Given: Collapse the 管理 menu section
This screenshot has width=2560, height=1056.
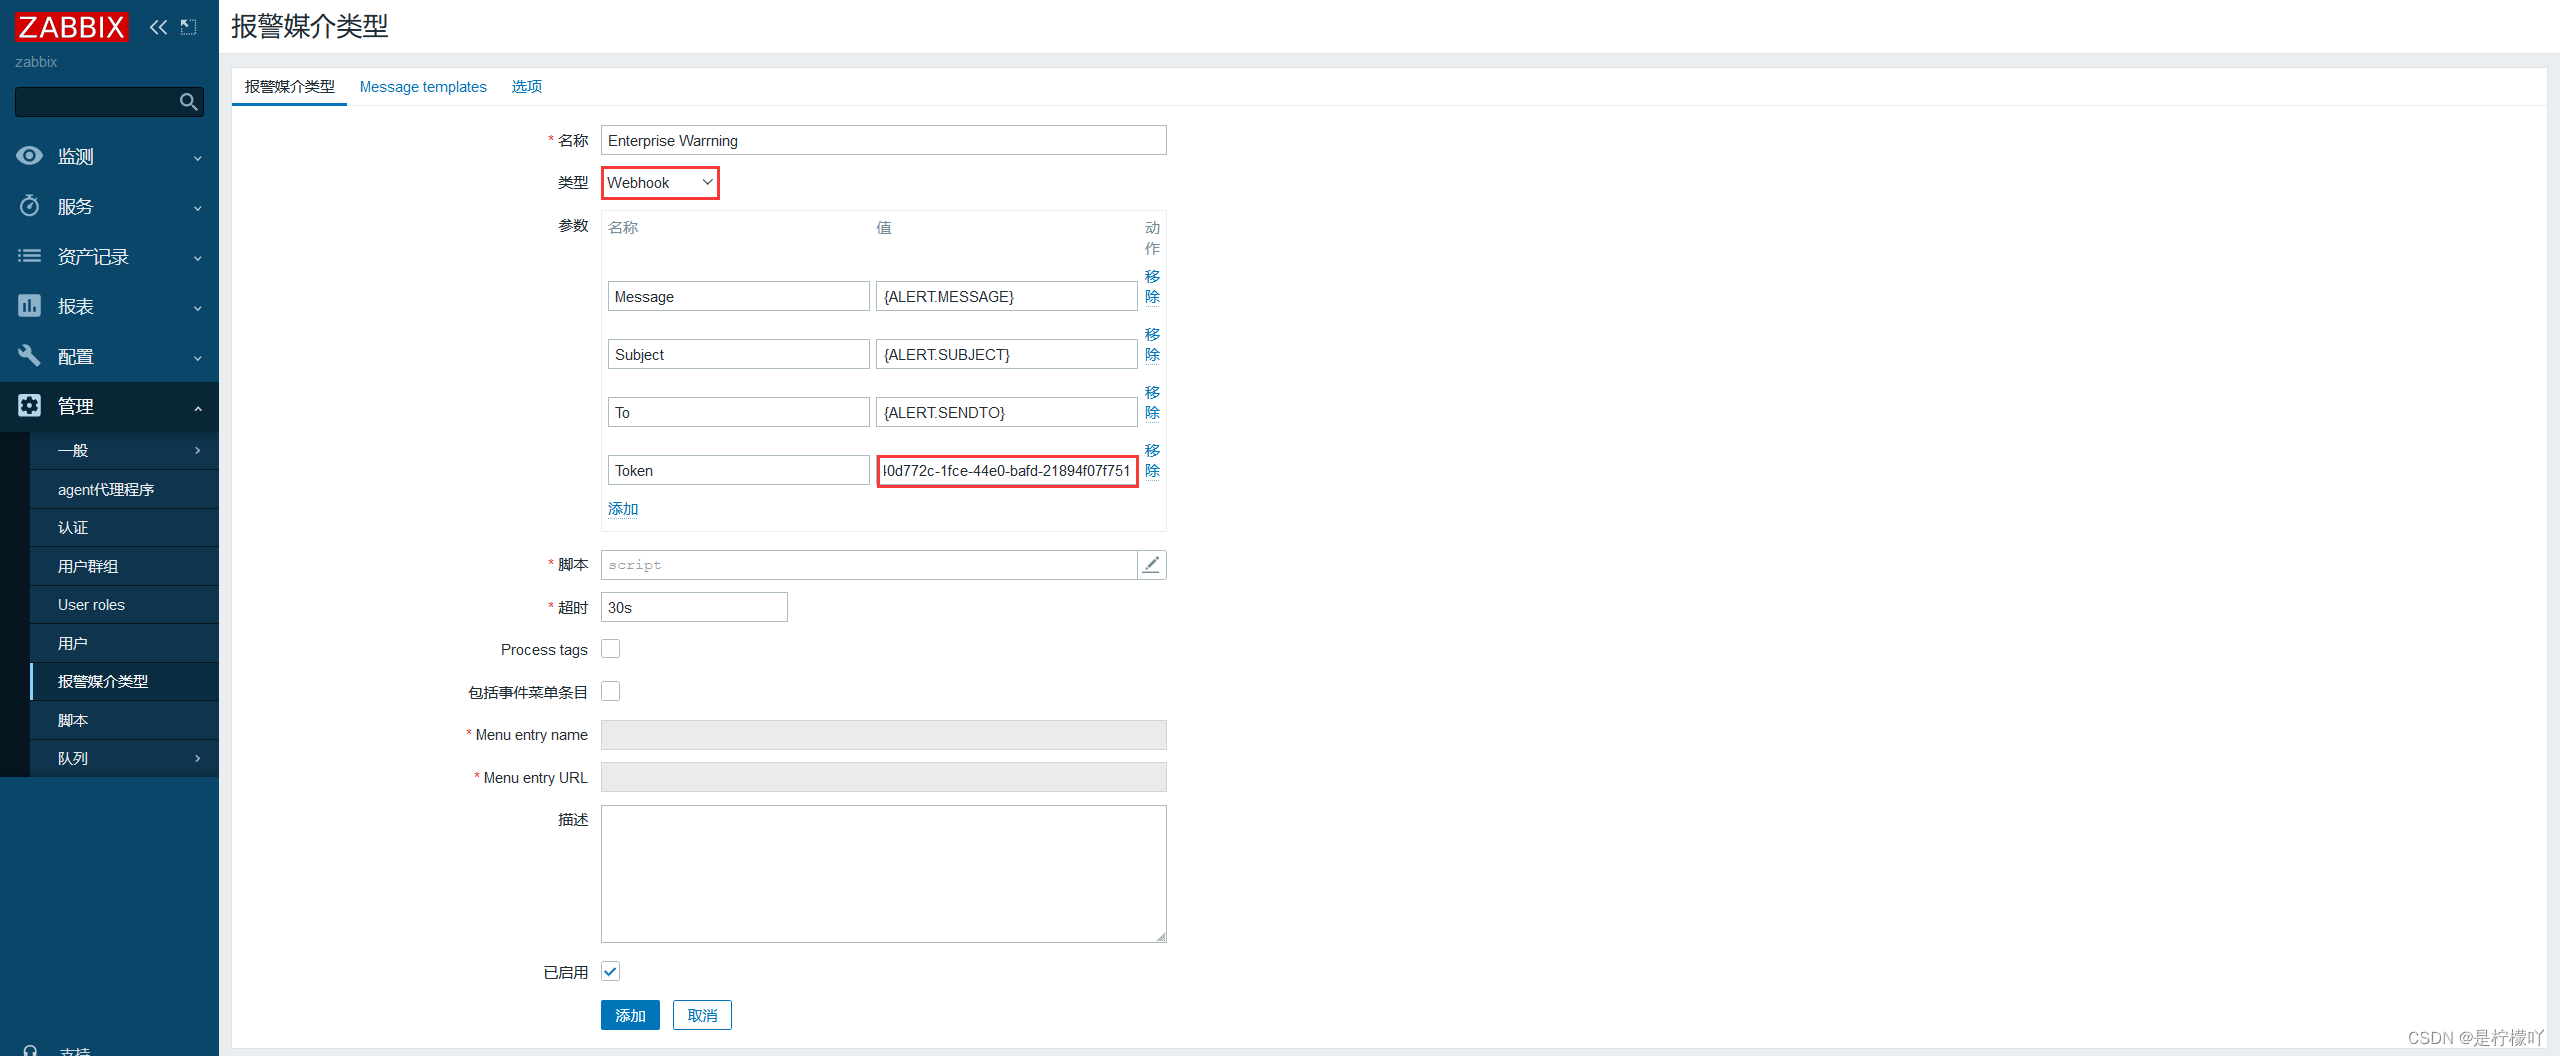Looking at the screenshot, I should click(x=109, y=407).
